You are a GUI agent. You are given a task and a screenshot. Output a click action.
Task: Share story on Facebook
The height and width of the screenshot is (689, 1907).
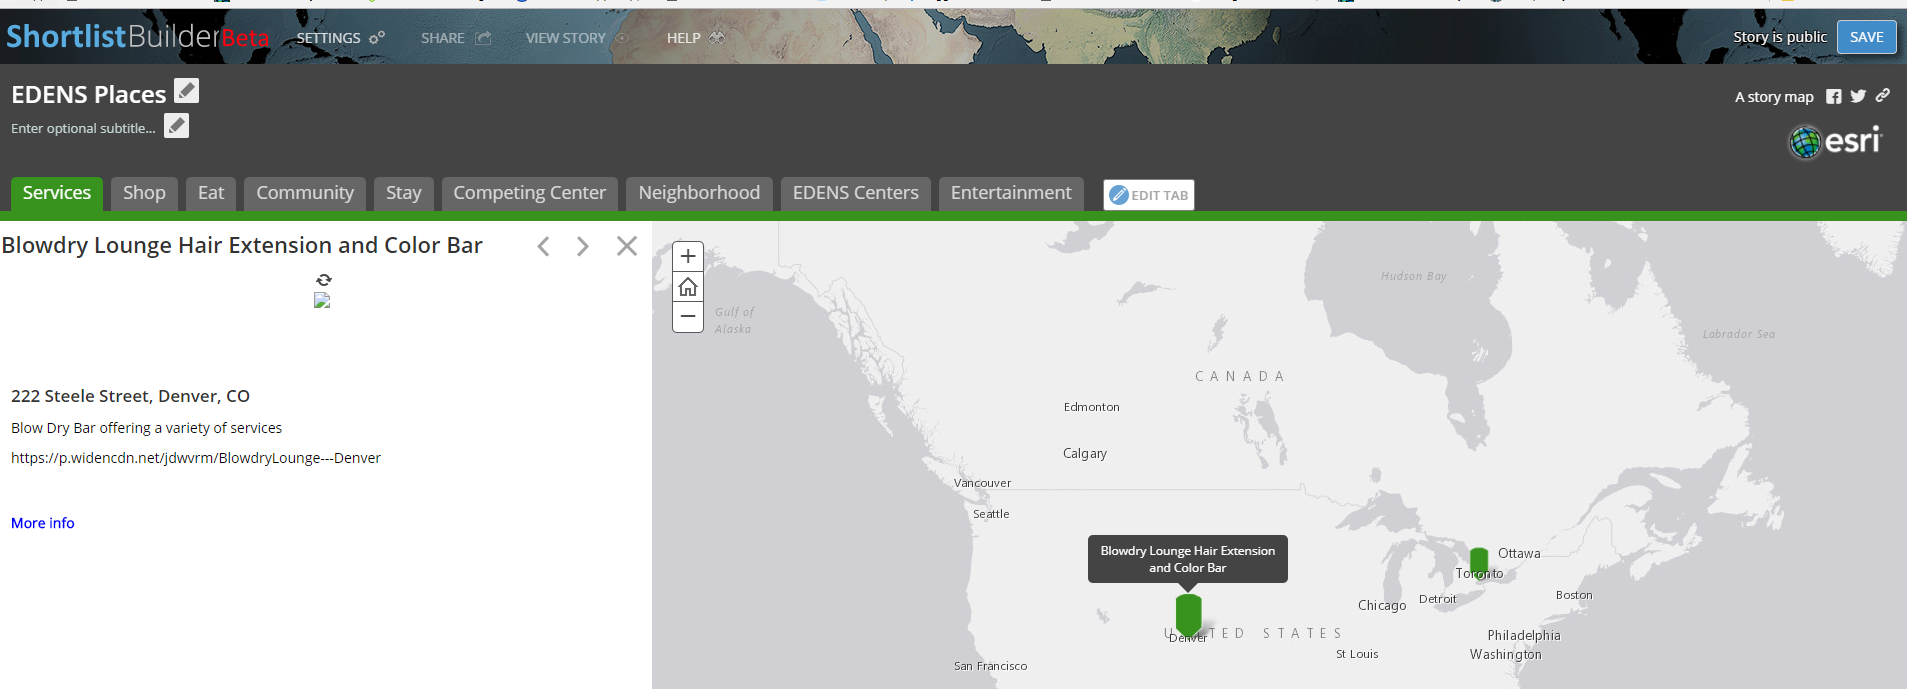[x=1833, y=97]
